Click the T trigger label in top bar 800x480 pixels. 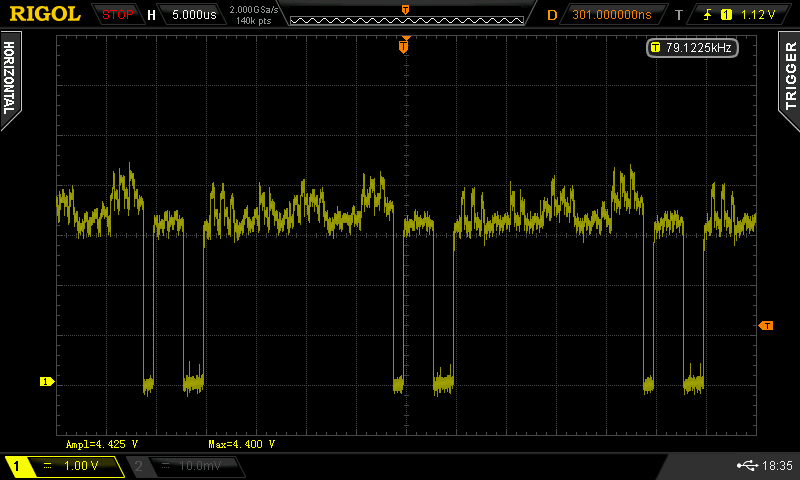click(679, 15)
